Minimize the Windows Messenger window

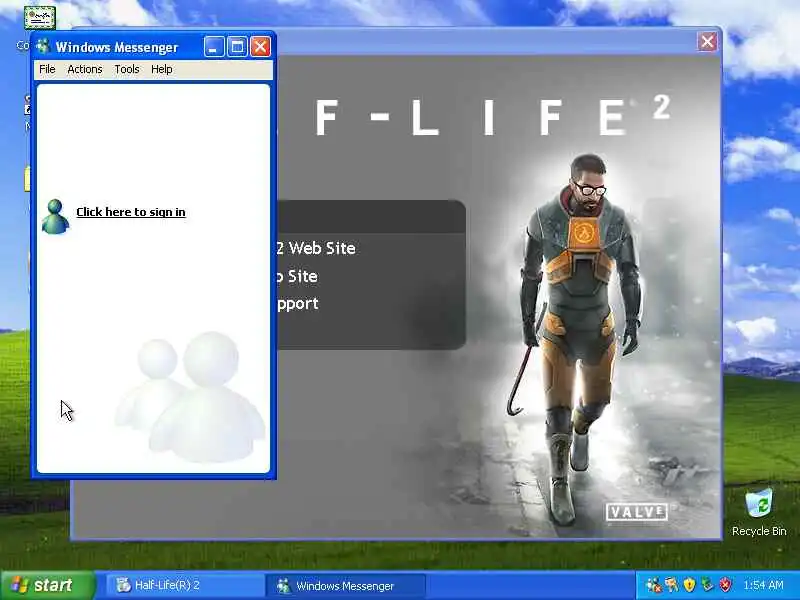click(214, 47)
